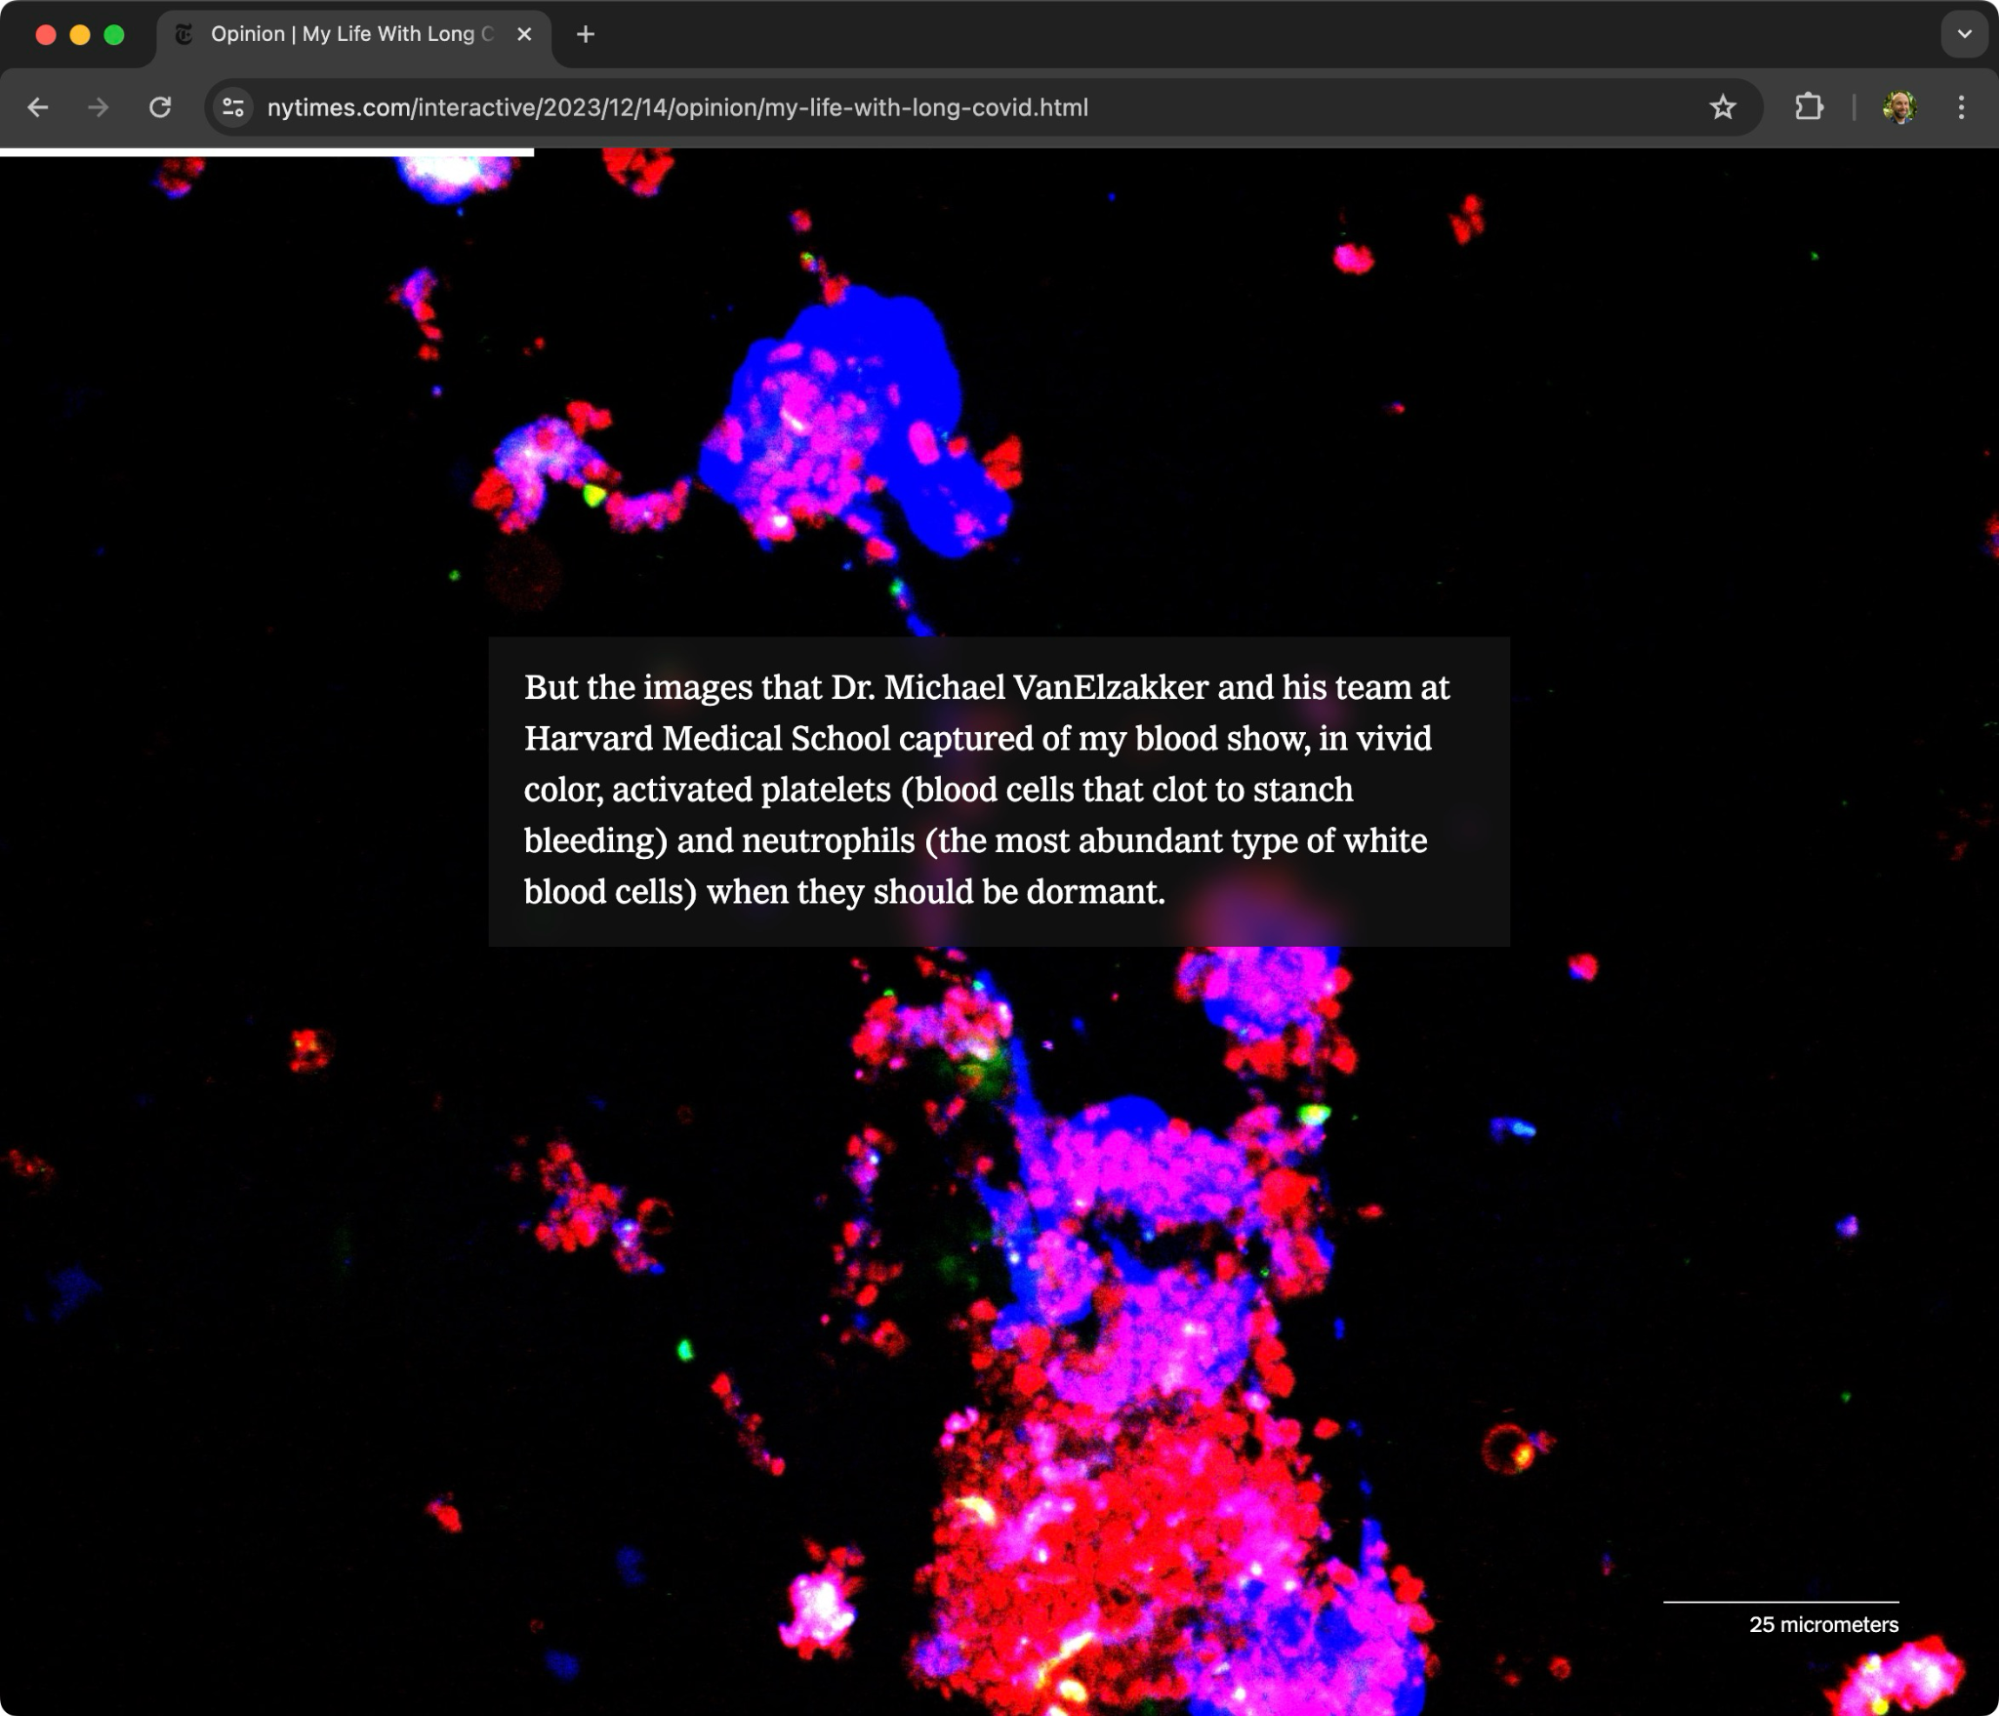Click the article paragraph text box

(998, 790)
